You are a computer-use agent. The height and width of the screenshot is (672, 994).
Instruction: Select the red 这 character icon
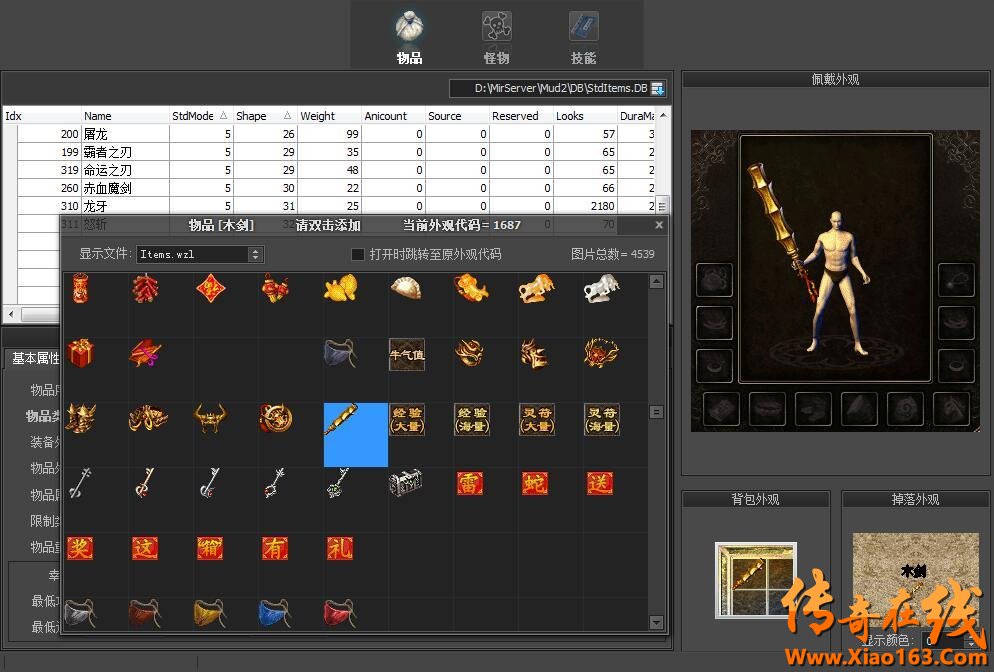[145, 548]
